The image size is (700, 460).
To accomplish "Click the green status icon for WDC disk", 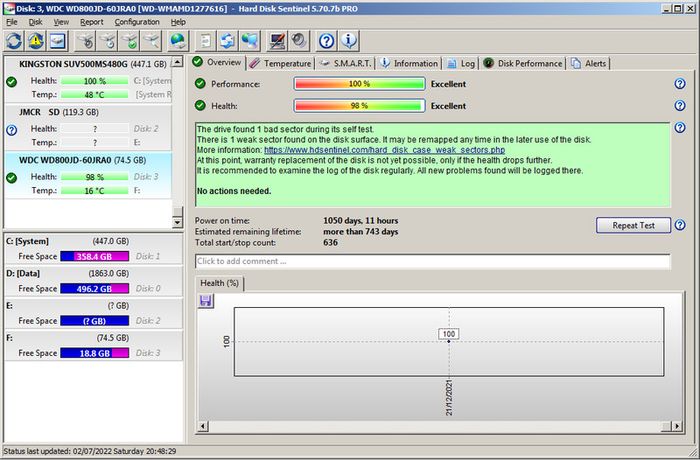I will click(12, 178).
